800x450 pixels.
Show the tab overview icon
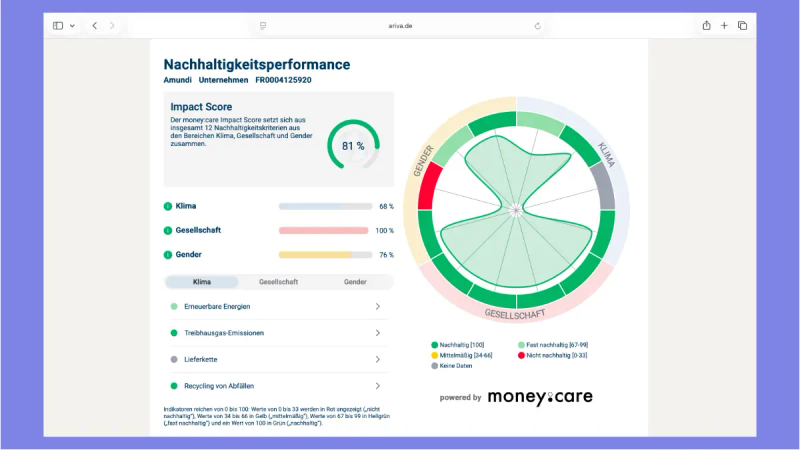[742, 26]
